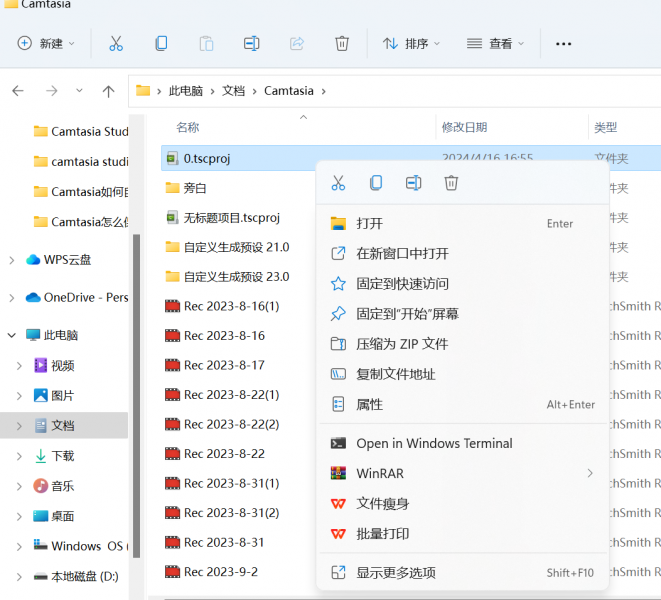Expand the 此电脑 tree node
The height and width of the screenshot is (600, 661).
click(12, 335)
